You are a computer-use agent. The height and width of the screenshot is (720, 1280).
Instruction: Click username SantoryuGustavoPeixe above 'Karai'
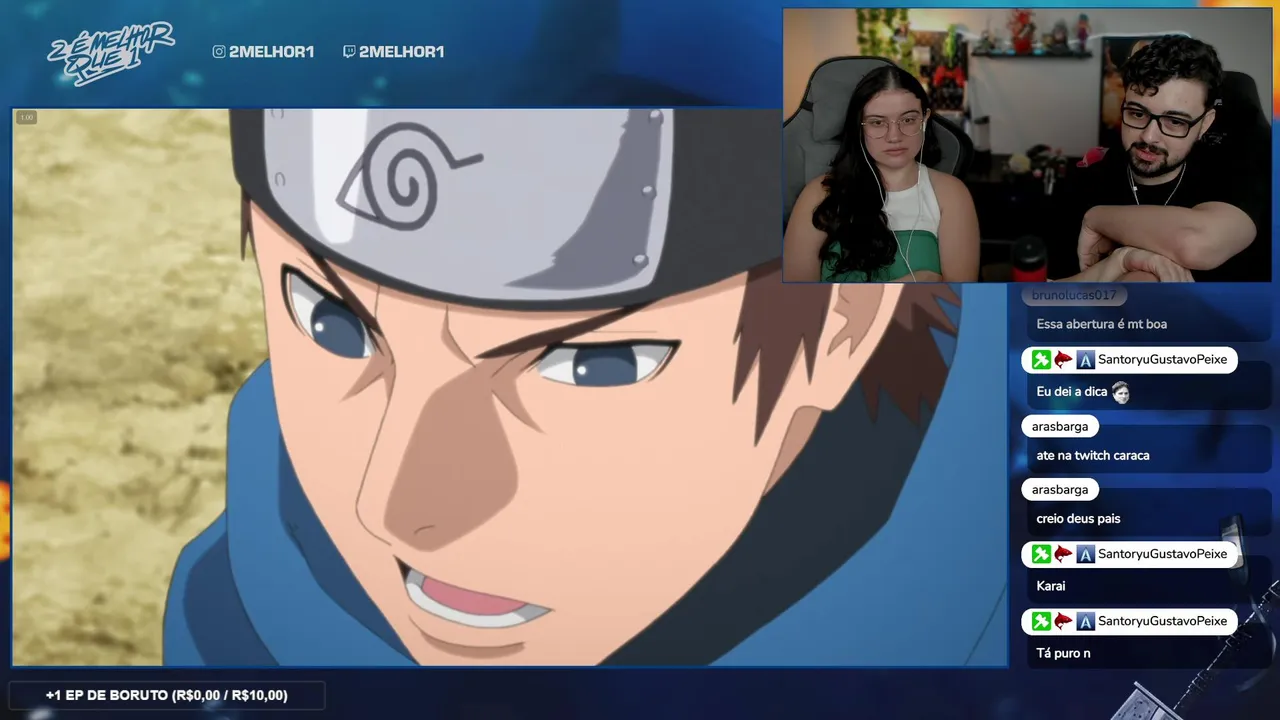point(1162,554)
